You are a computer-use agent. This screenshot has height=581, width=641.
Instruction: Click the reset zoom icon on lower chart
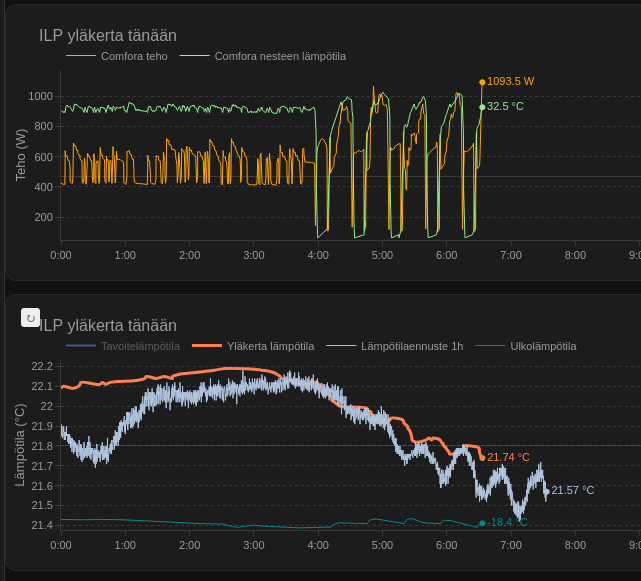click(x=31, y=318)
